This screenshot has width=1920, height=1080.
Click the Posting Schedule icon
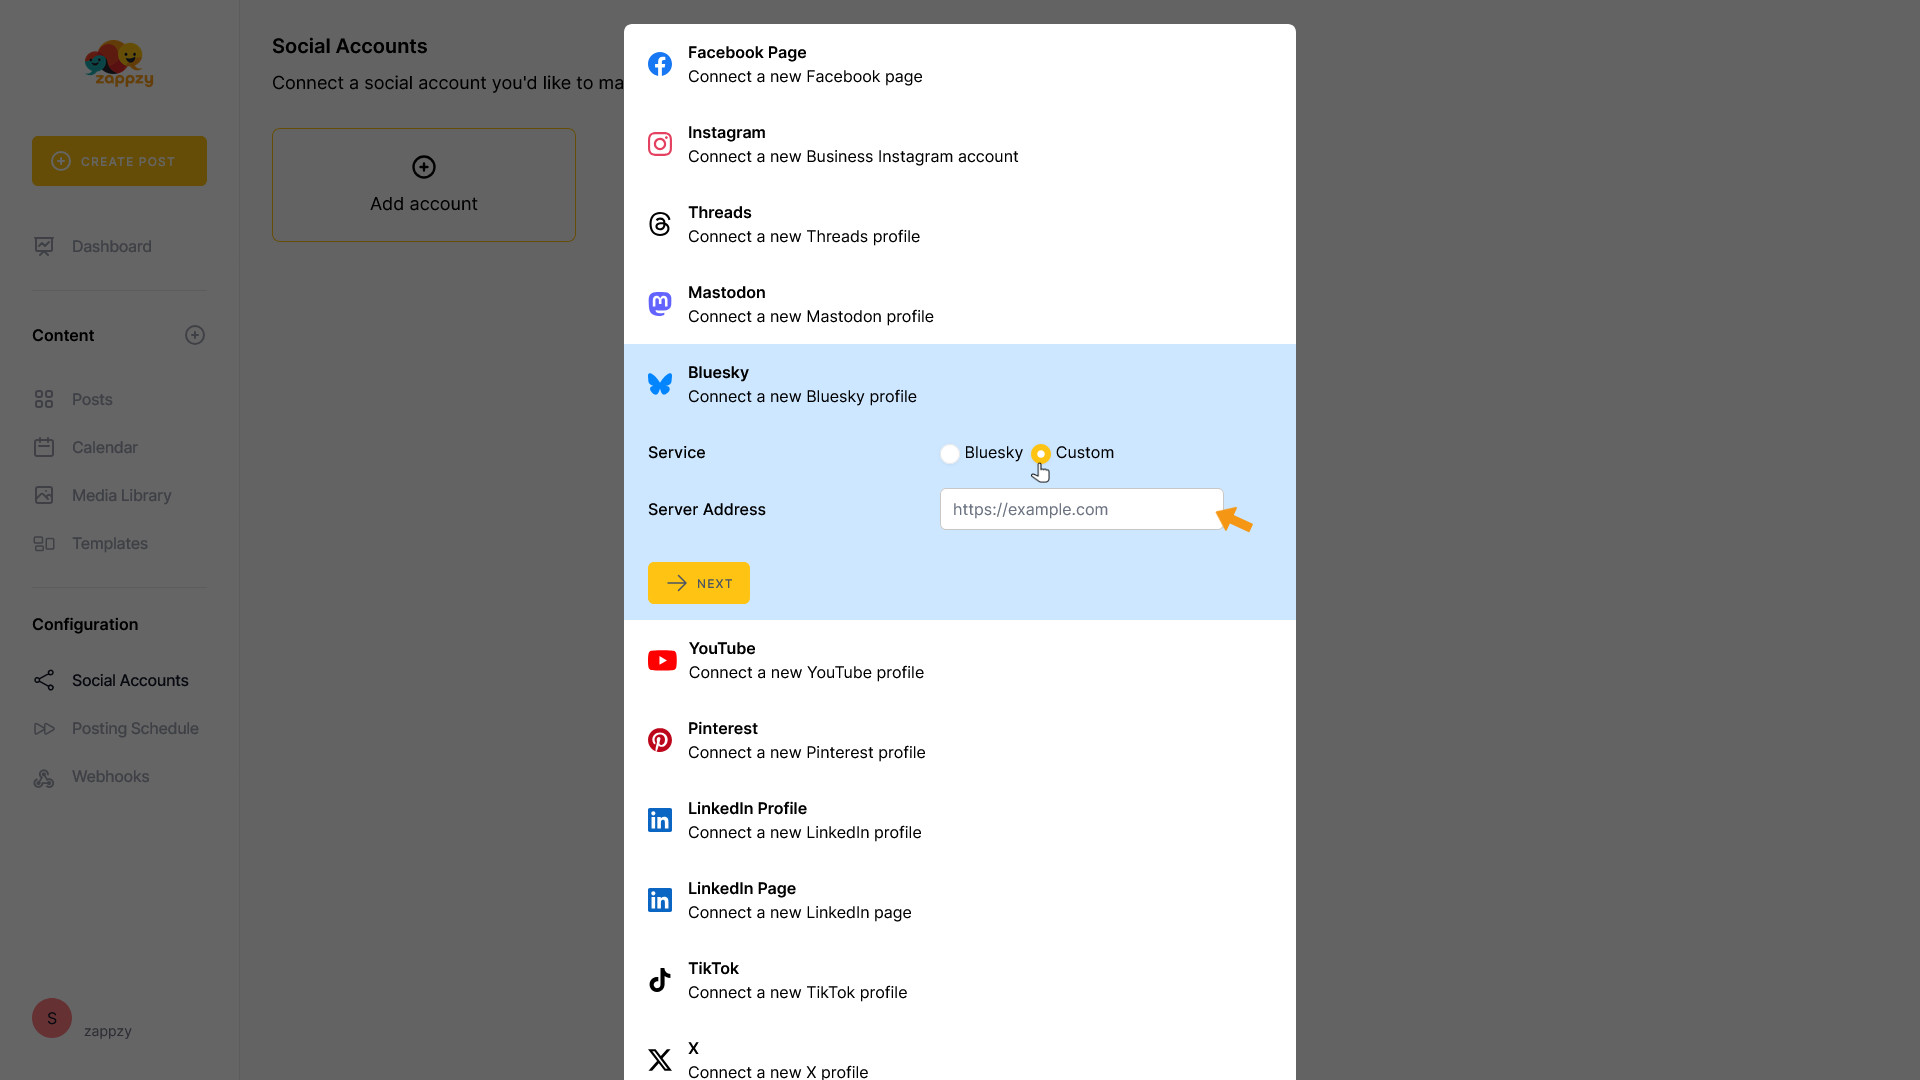pyautogui.click(x=44, y=728)
